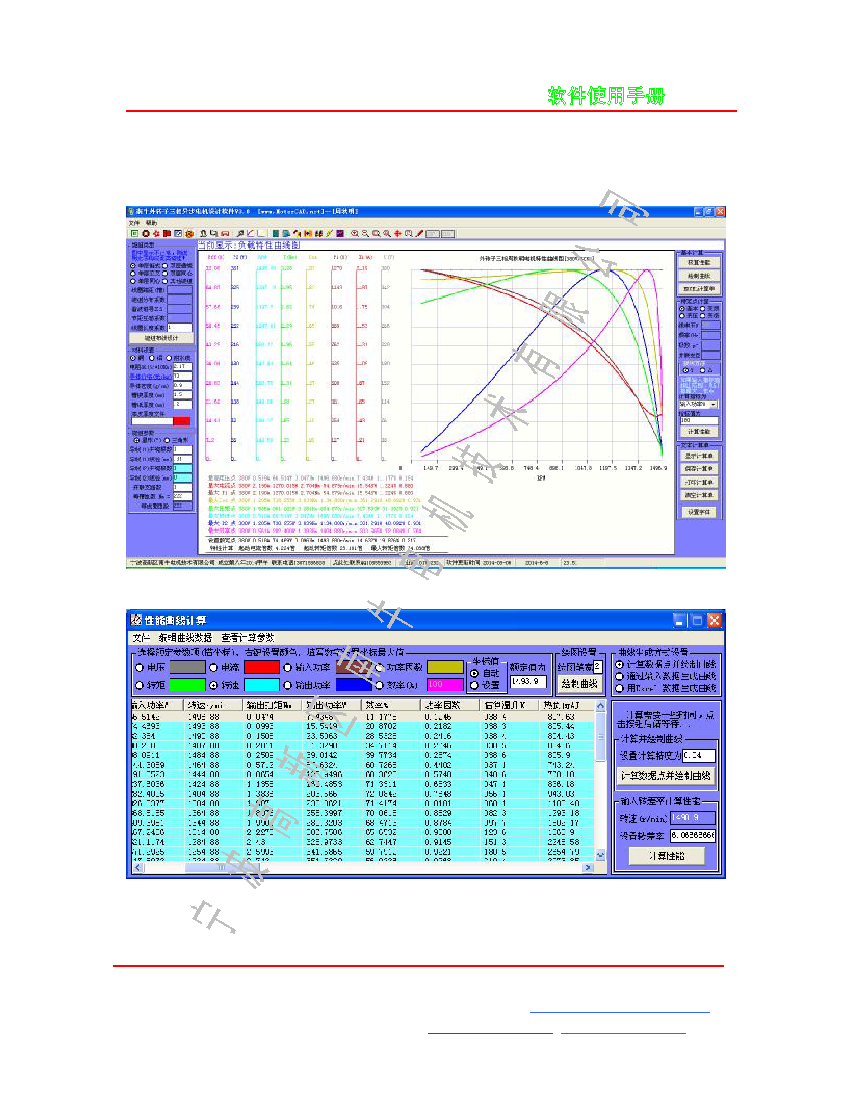This screenshot has width=850, height=1100.
Task: Select the 电压 radio button
Action: click(139, 666)
